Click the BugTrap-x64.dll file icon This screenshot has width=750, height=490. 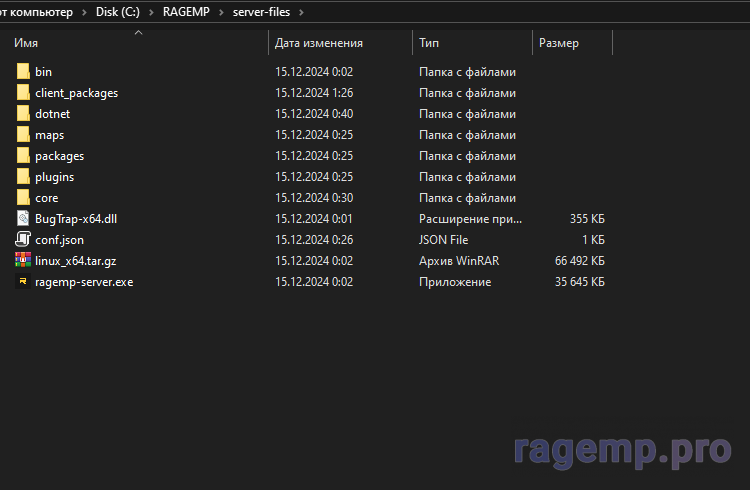(x=23, y=219)
